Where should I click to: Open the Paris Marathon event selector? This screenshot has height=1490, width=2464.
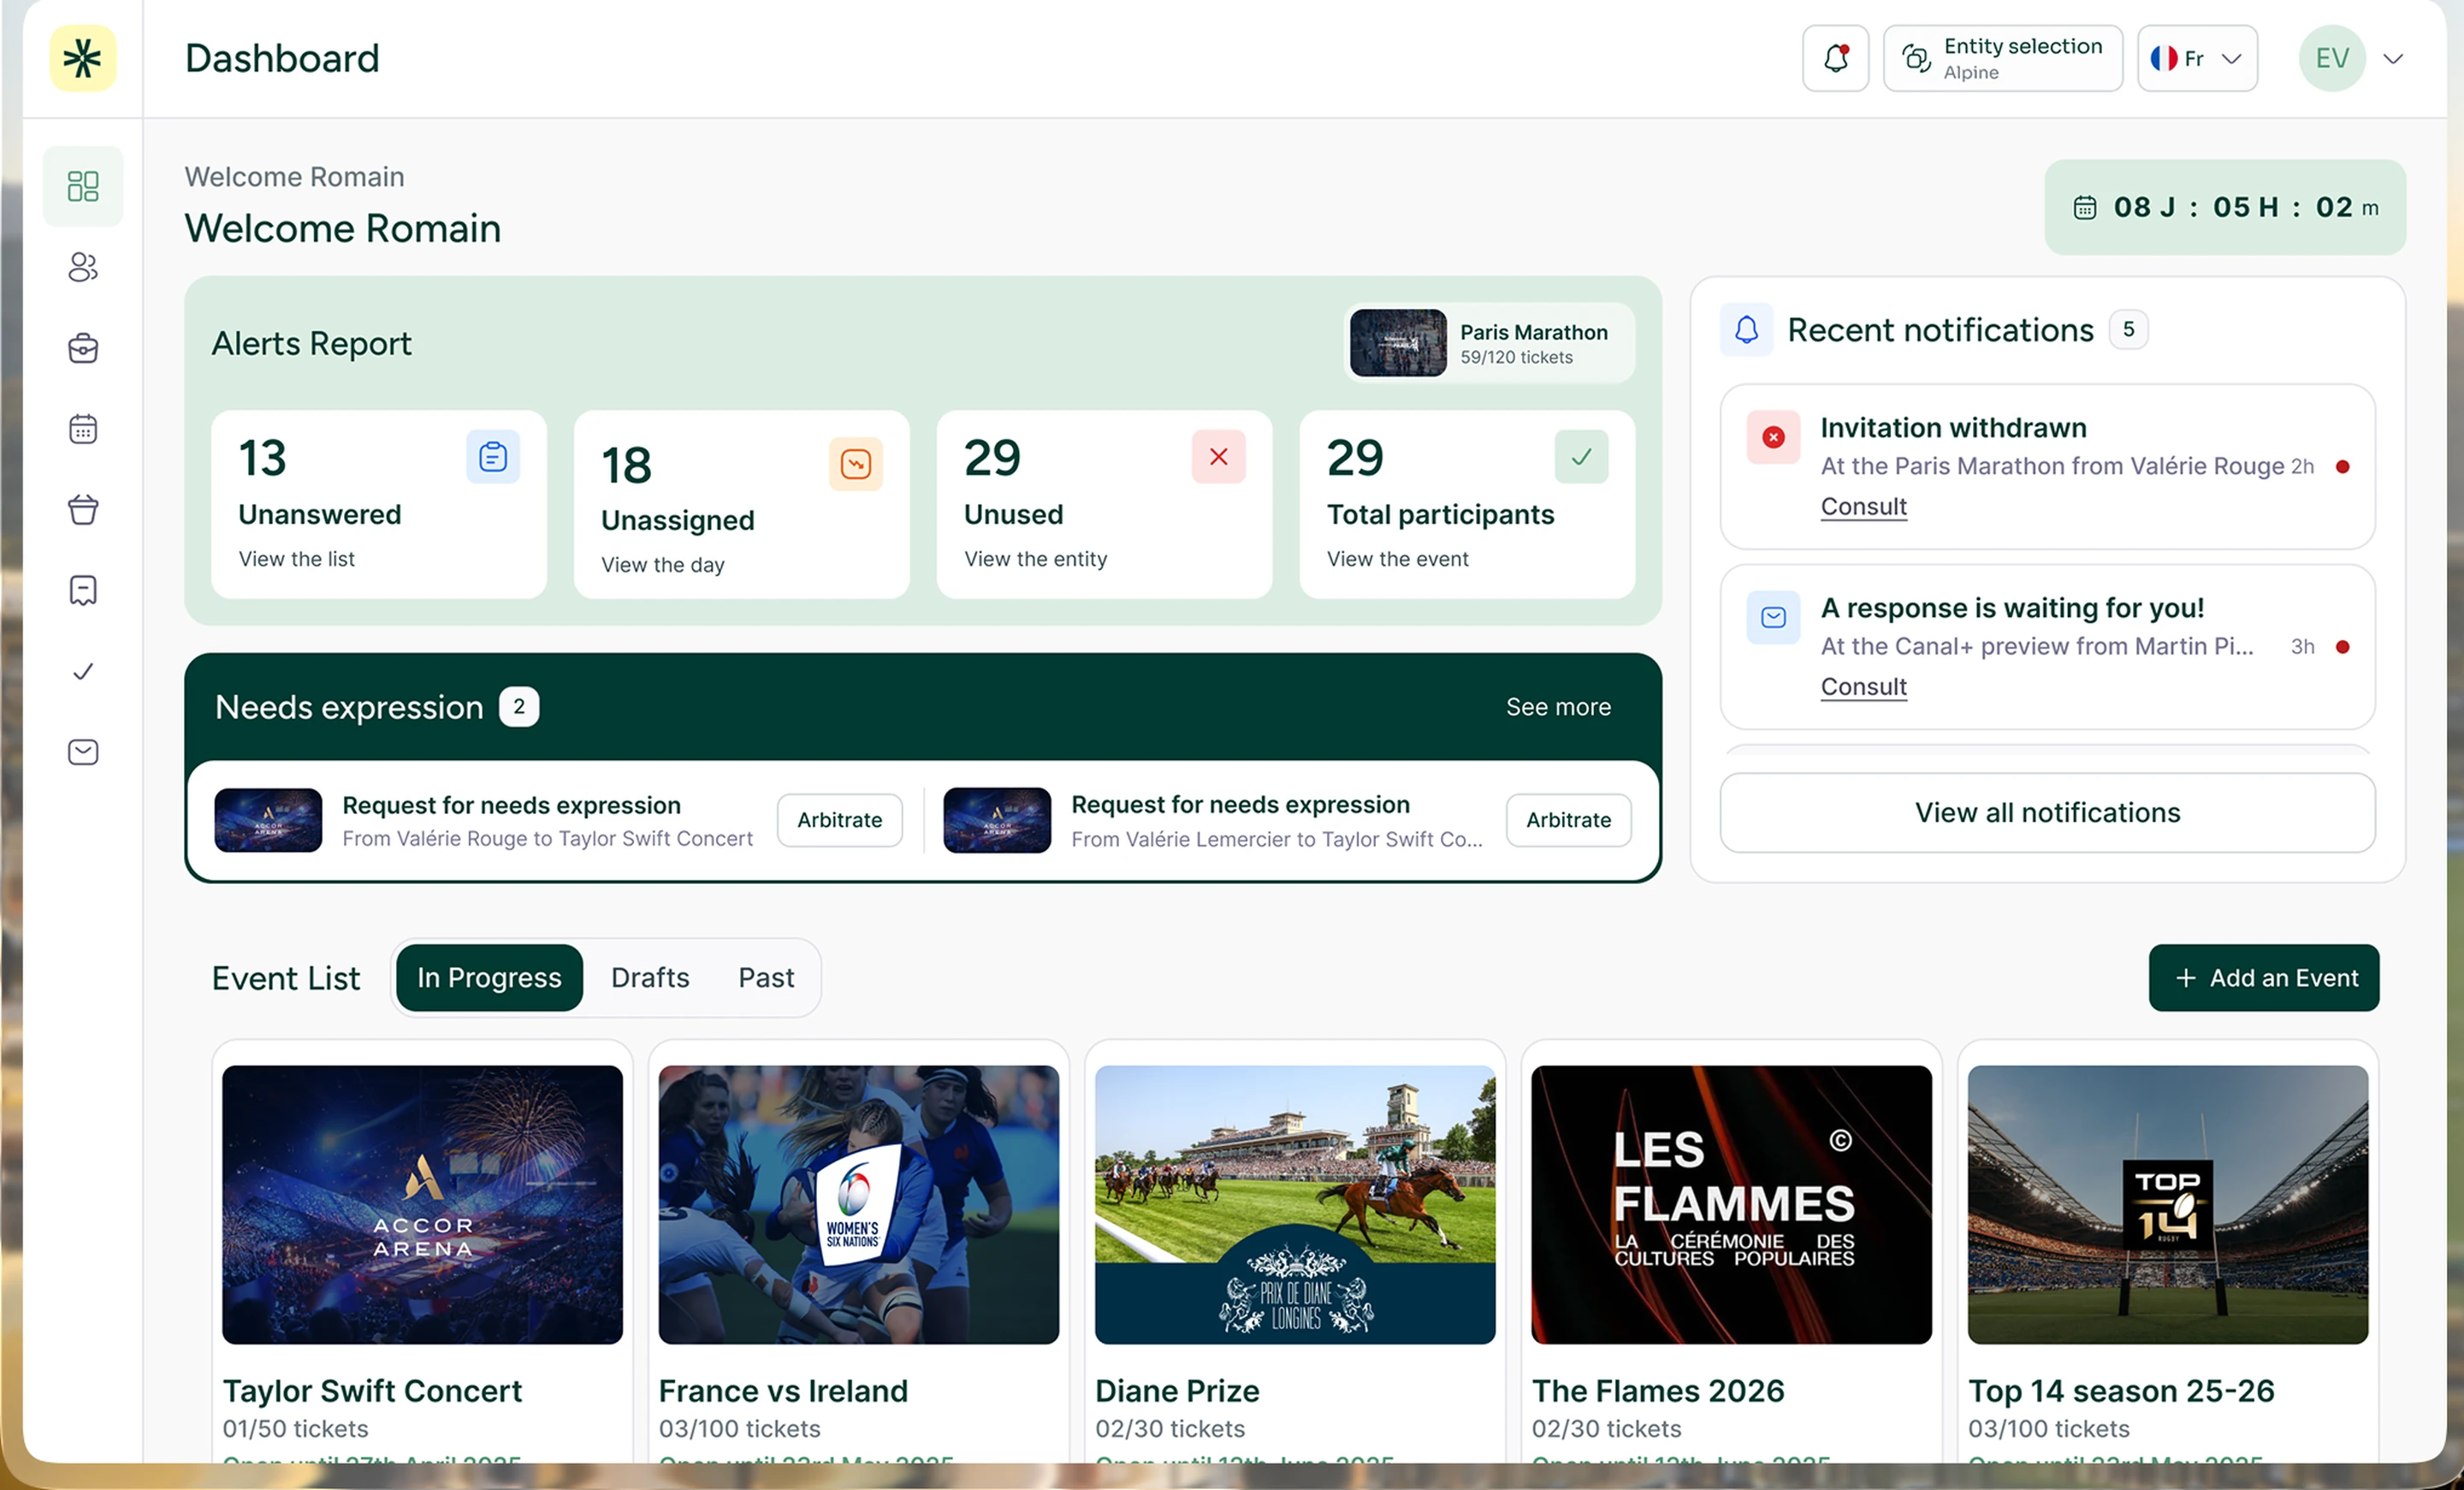pos(1490,343)
